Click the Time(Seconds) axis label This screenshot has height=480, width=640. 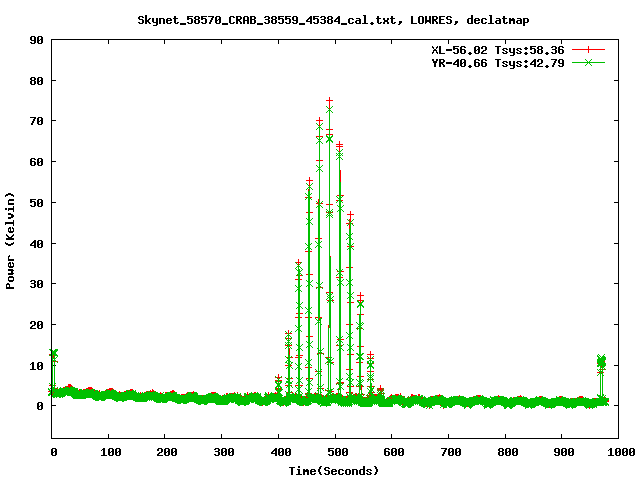tap(333, 471)
